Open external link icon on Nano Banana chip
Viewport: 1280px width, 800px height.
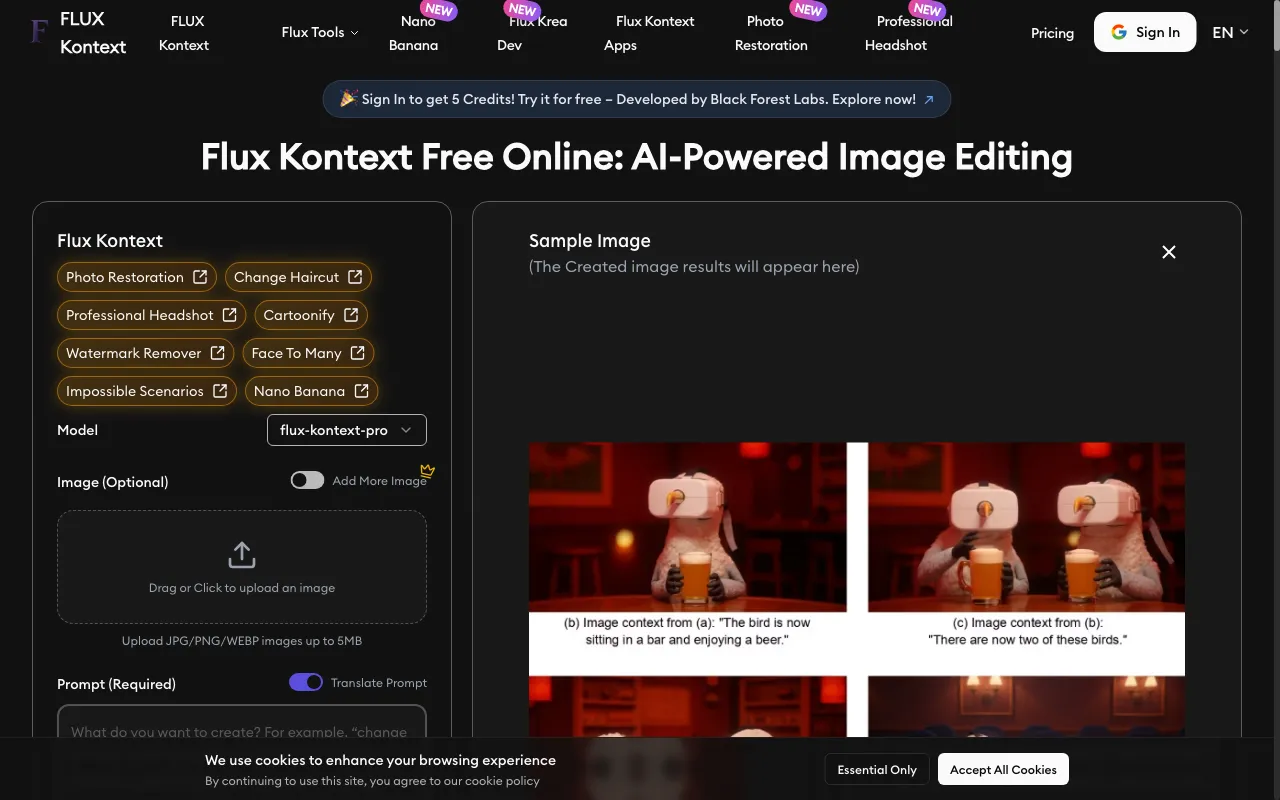(x=361, y=391)
